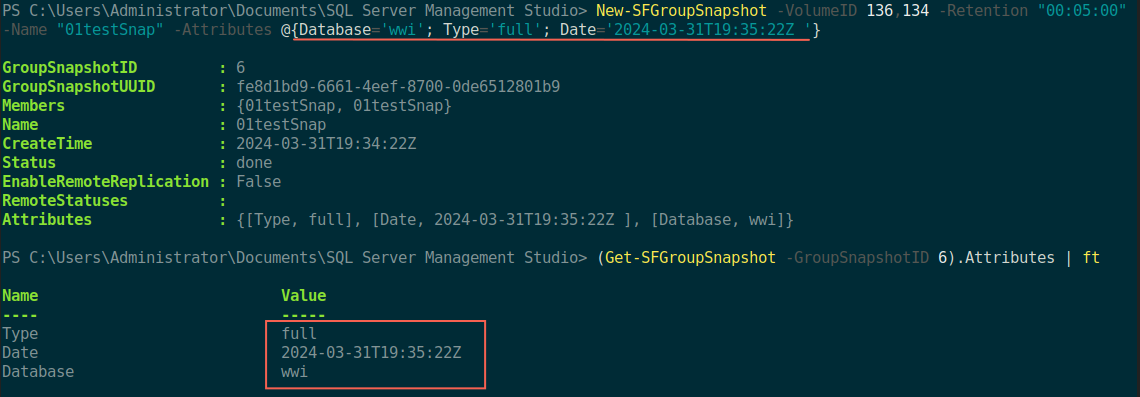Viewport: 1140px width, 397px height.
Task: Click the Status value done
Action: coord(254,163)
